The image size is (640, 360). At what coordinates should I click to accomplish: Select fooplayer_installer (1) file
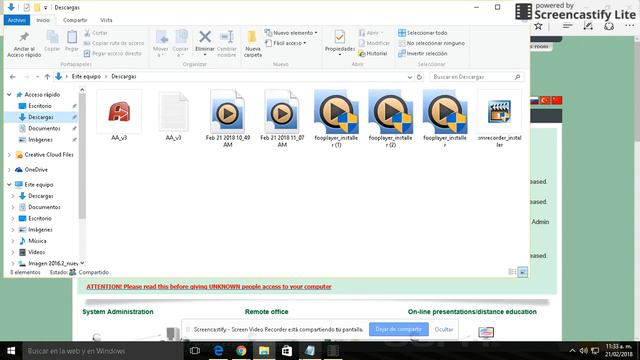(336, 119)
